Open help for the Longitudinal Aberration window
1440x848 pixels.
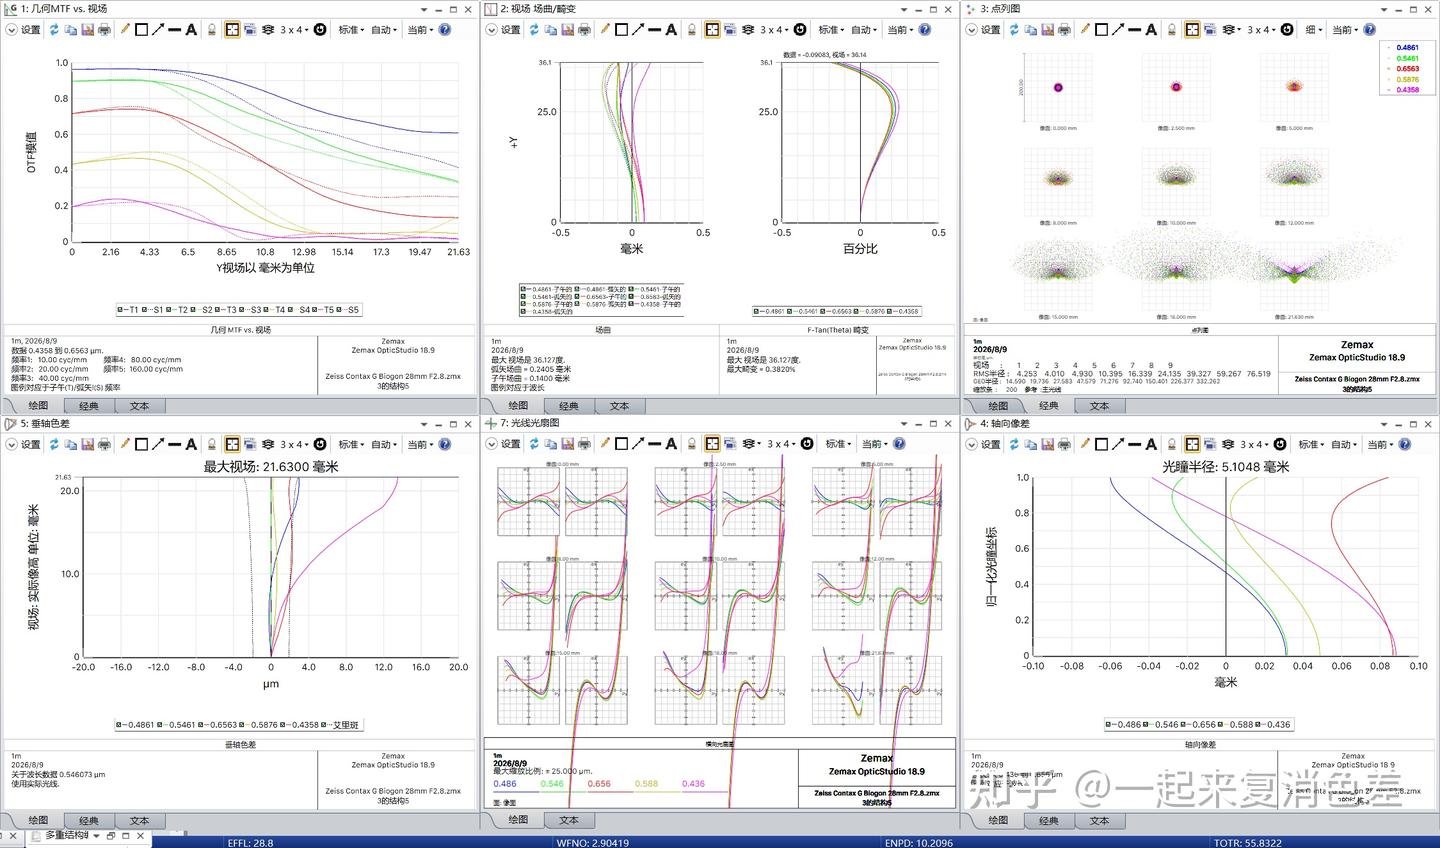point(1405,444)
